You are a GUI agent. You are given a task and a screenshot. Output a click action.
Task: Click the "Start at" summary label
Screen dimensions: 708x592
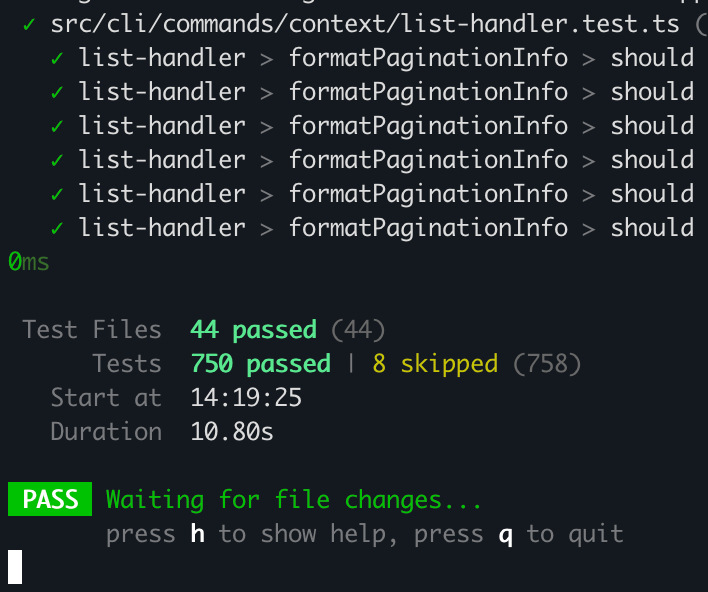(x=106, y=398)
